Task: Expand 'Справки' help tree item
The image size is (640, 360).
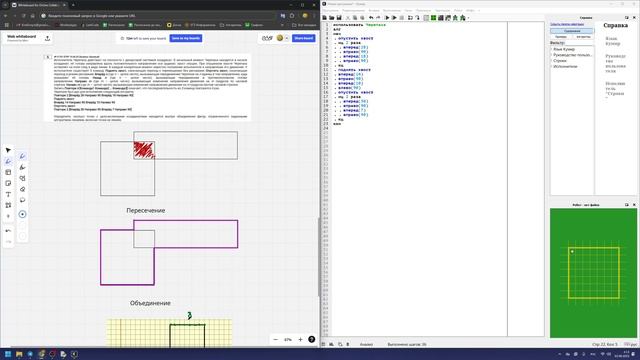Action: [551, 60]
